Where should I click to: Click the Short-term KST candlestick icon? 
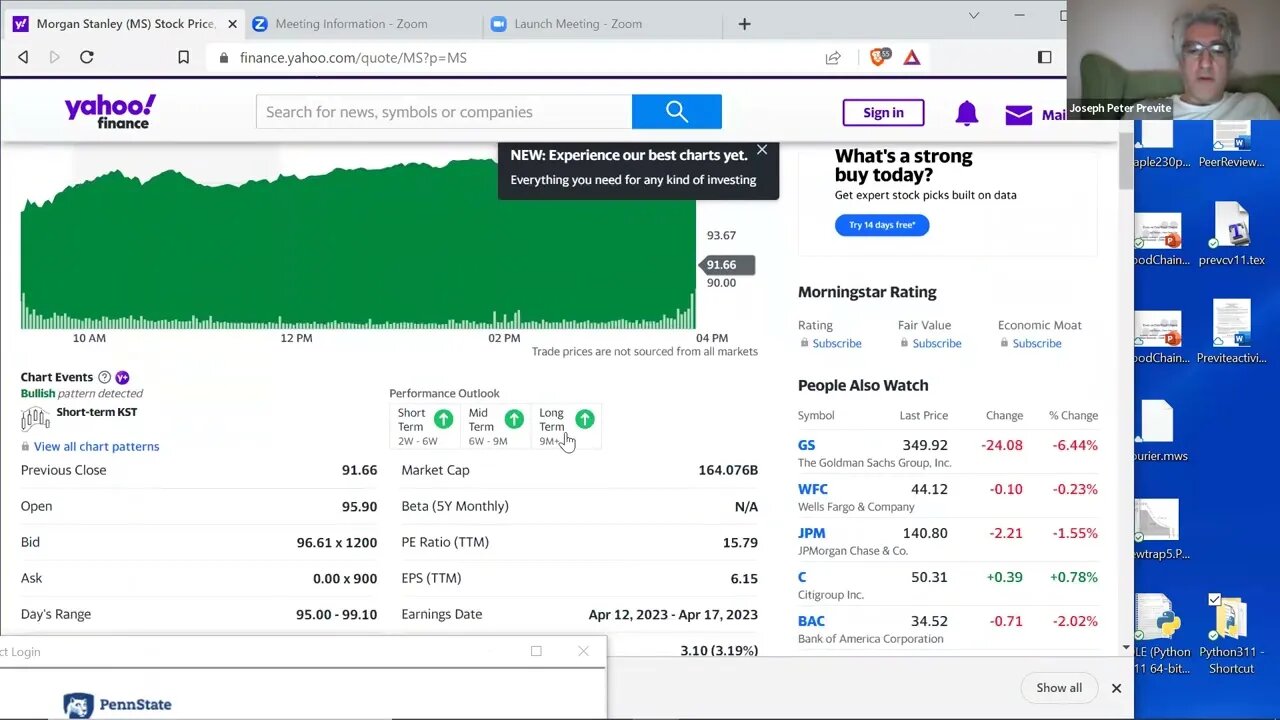point(35,418)
